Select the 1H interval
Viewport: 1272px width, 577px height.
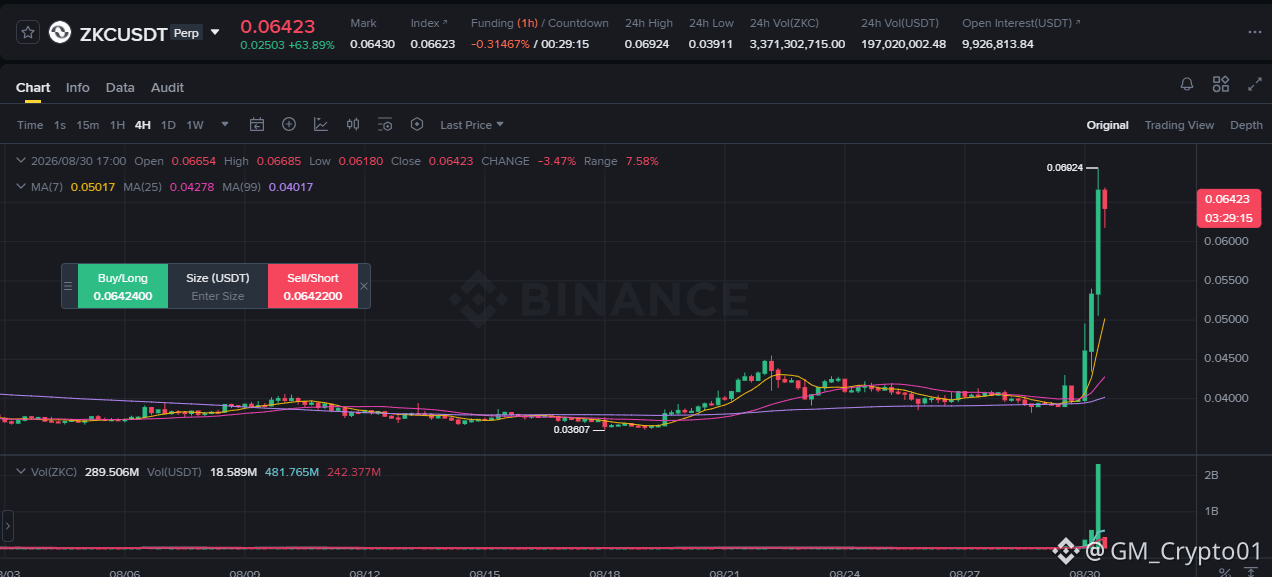[117, 125]
